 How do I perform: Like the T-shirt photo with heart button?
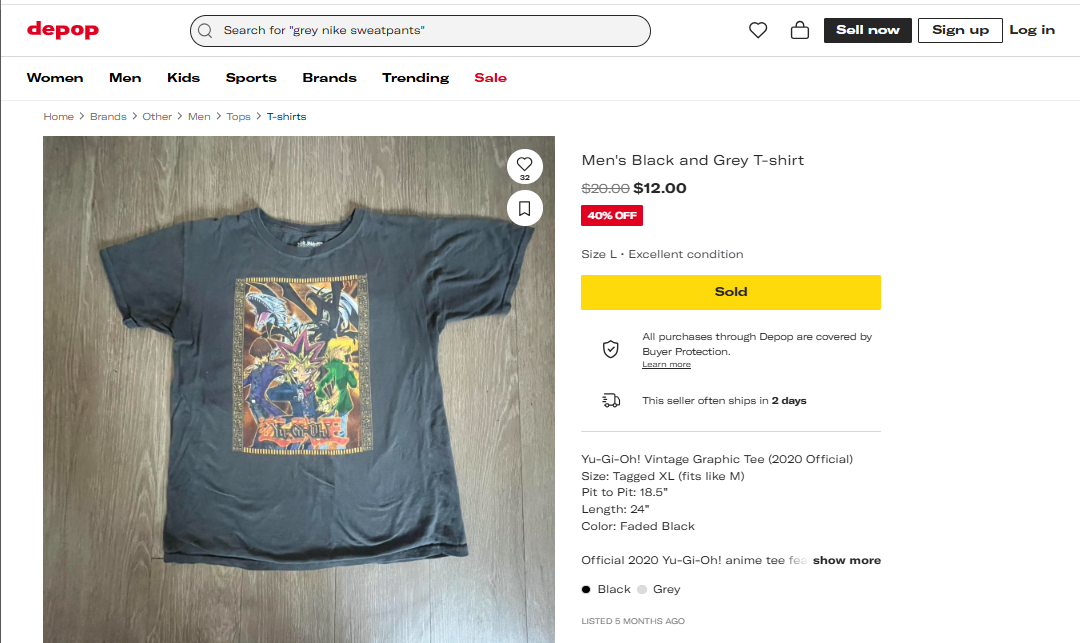pos(525,166)
